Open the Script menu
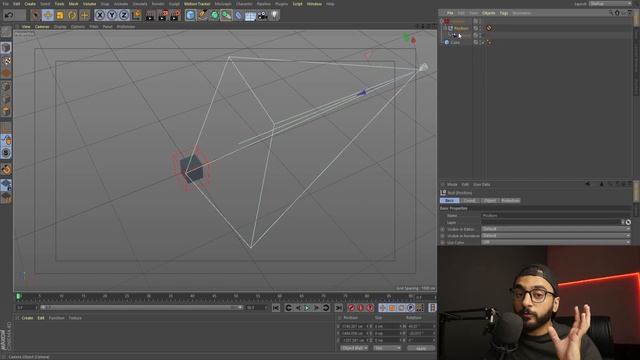This screenshot has width=640, height=360. (298, 4)
